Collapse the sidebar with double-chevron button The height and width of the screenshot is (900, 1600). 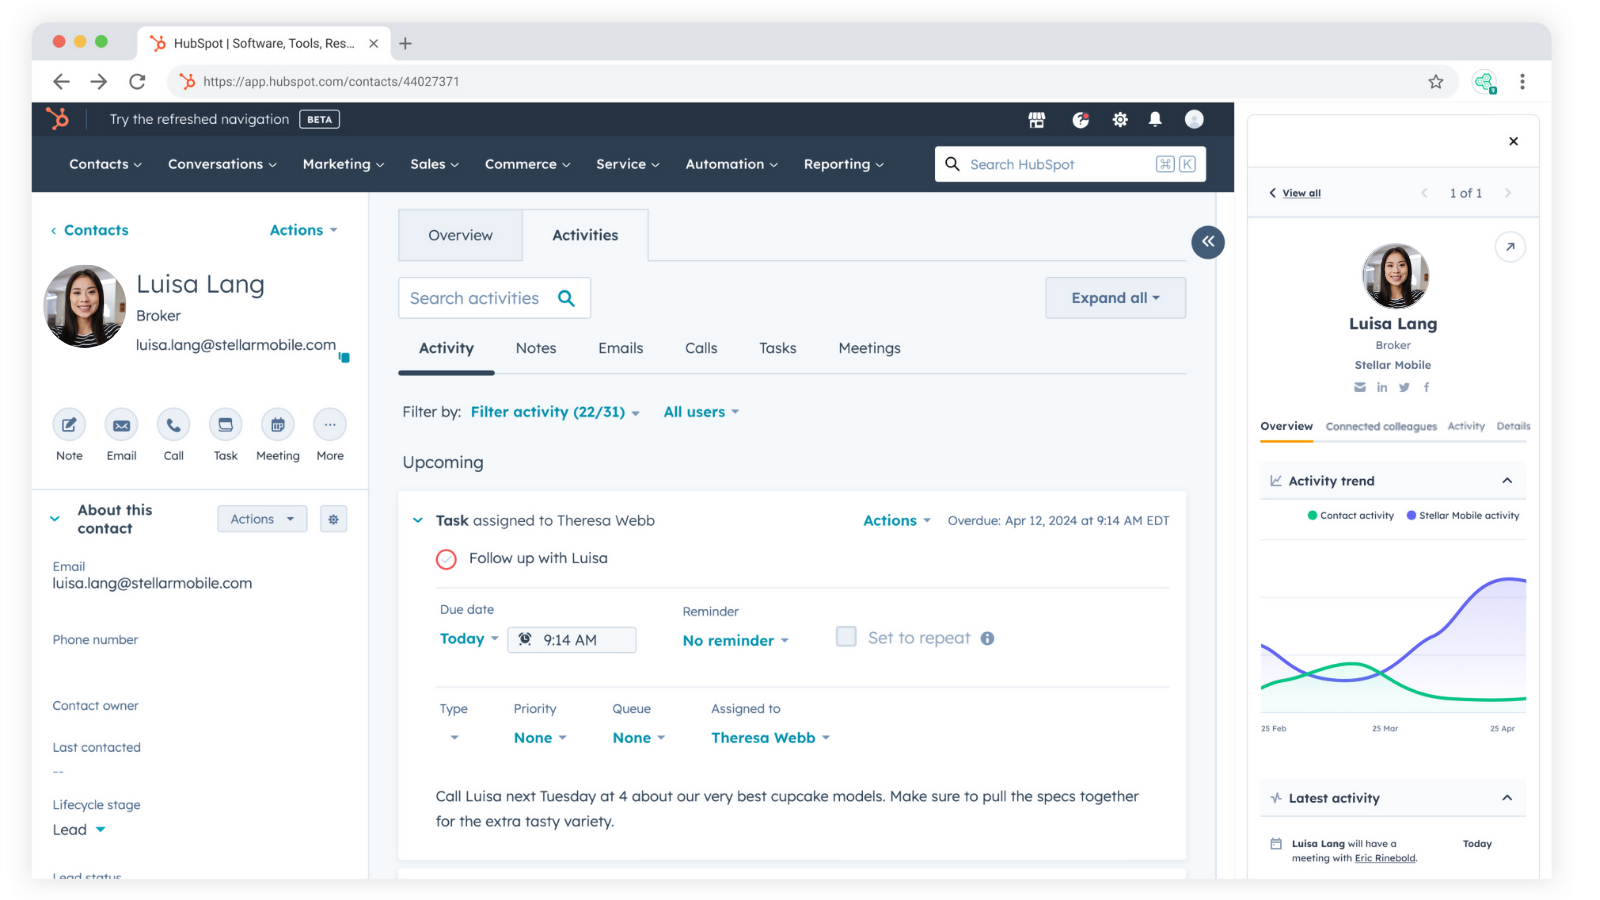click(x=1208, y=242)
